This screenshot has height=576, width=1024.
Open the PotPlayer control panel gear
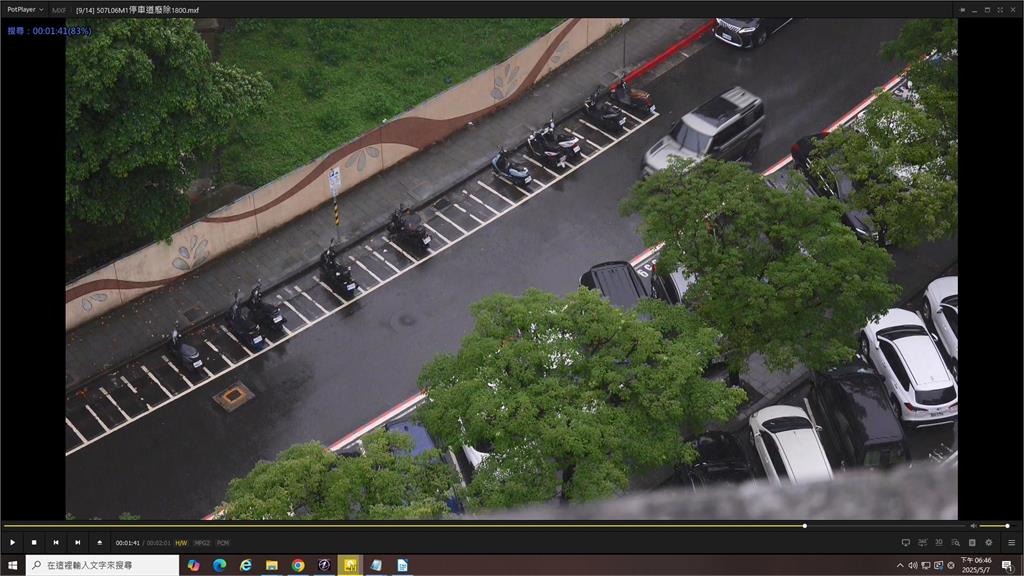988,542
